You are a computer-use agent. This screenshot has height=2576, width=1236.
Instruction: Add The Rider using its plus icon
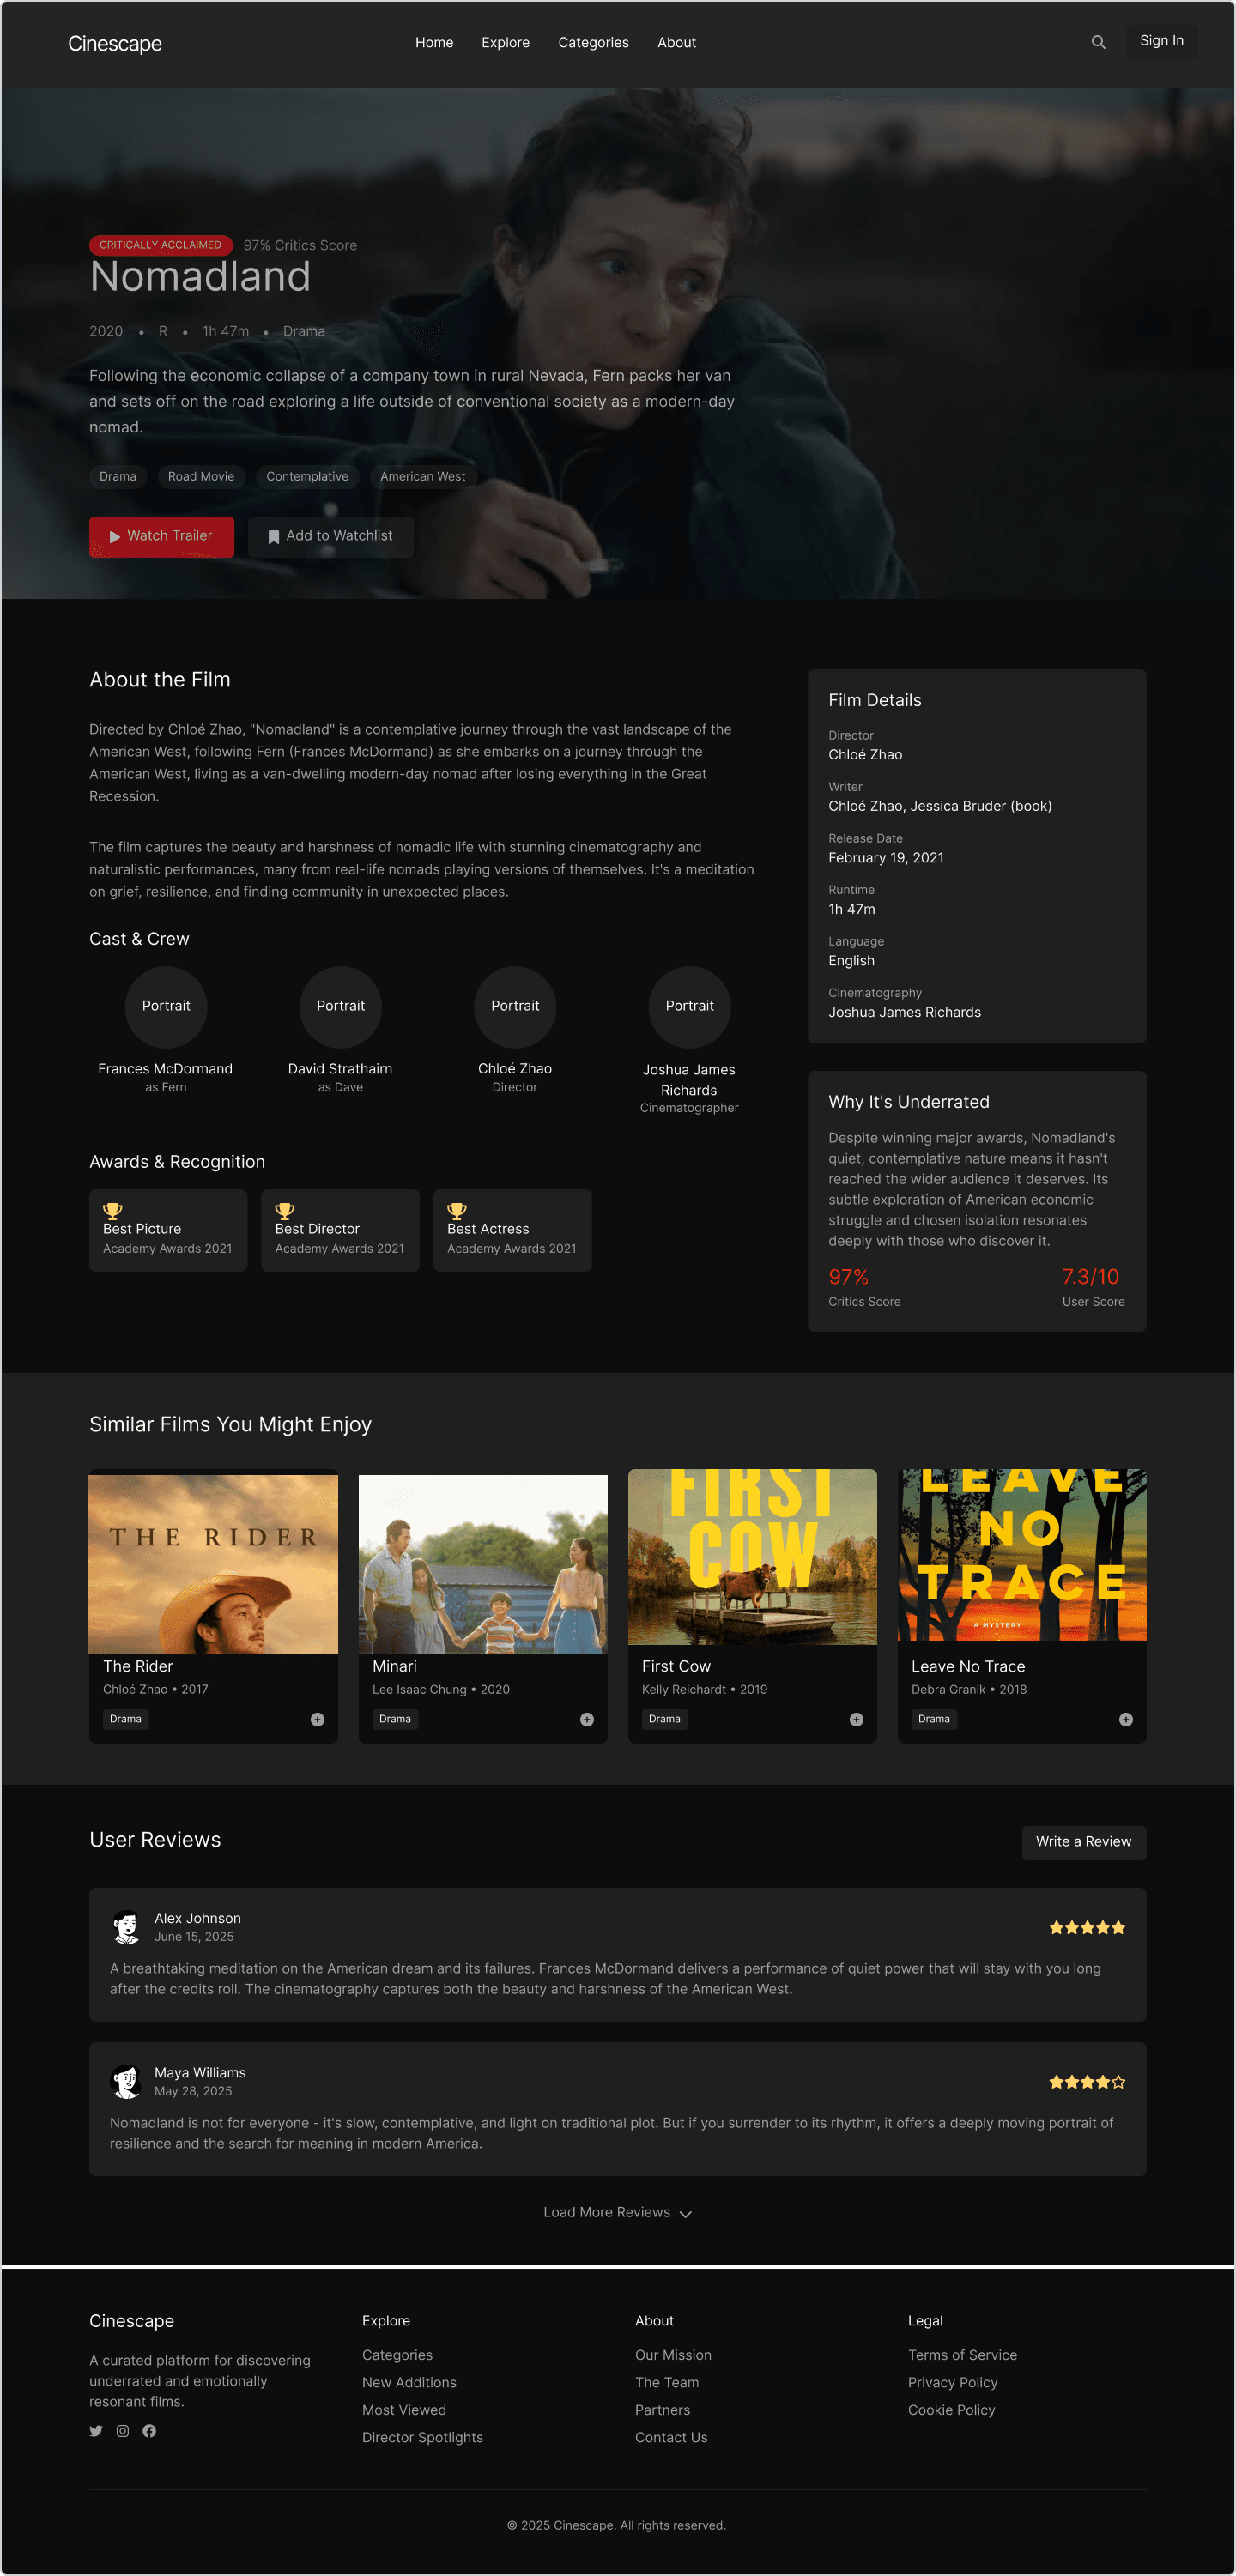(x=317, y=1719)
